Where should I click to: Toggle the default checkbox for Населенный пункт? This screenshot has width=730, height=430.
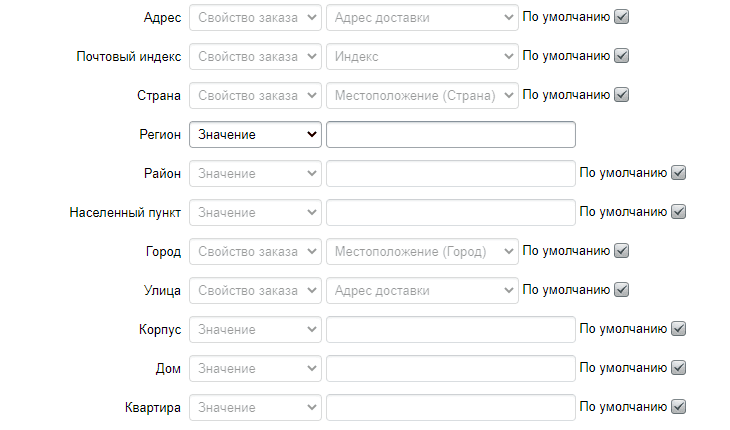coord(679,212)
